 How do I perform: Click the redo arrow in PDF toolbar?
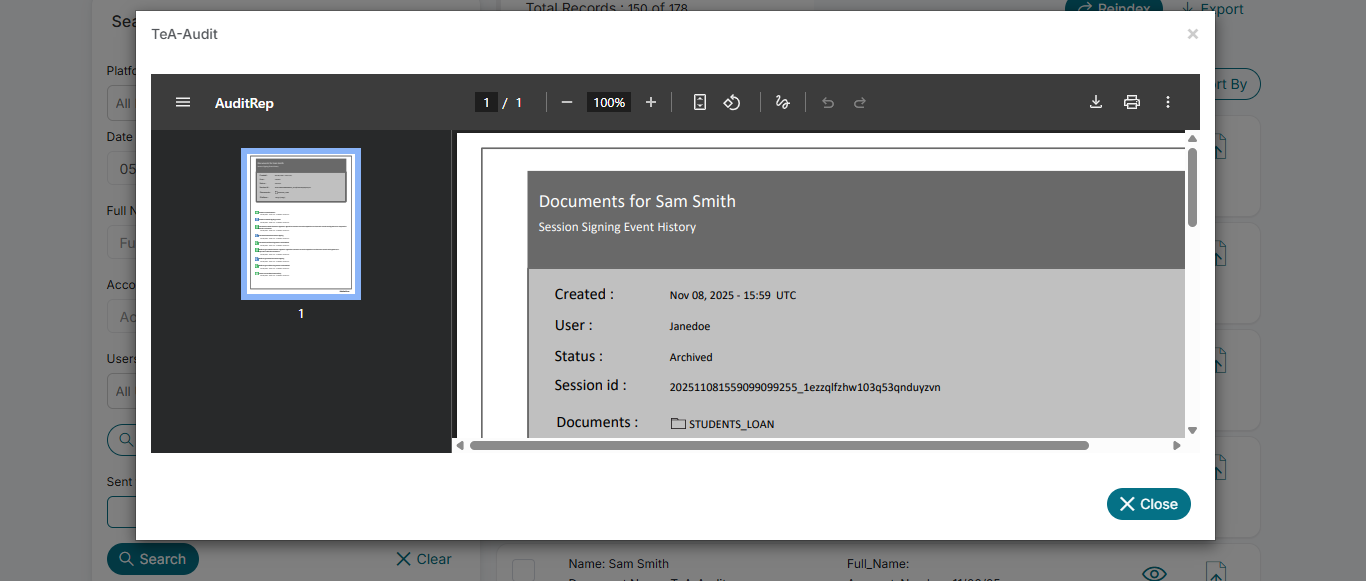(x=860, y=102)
